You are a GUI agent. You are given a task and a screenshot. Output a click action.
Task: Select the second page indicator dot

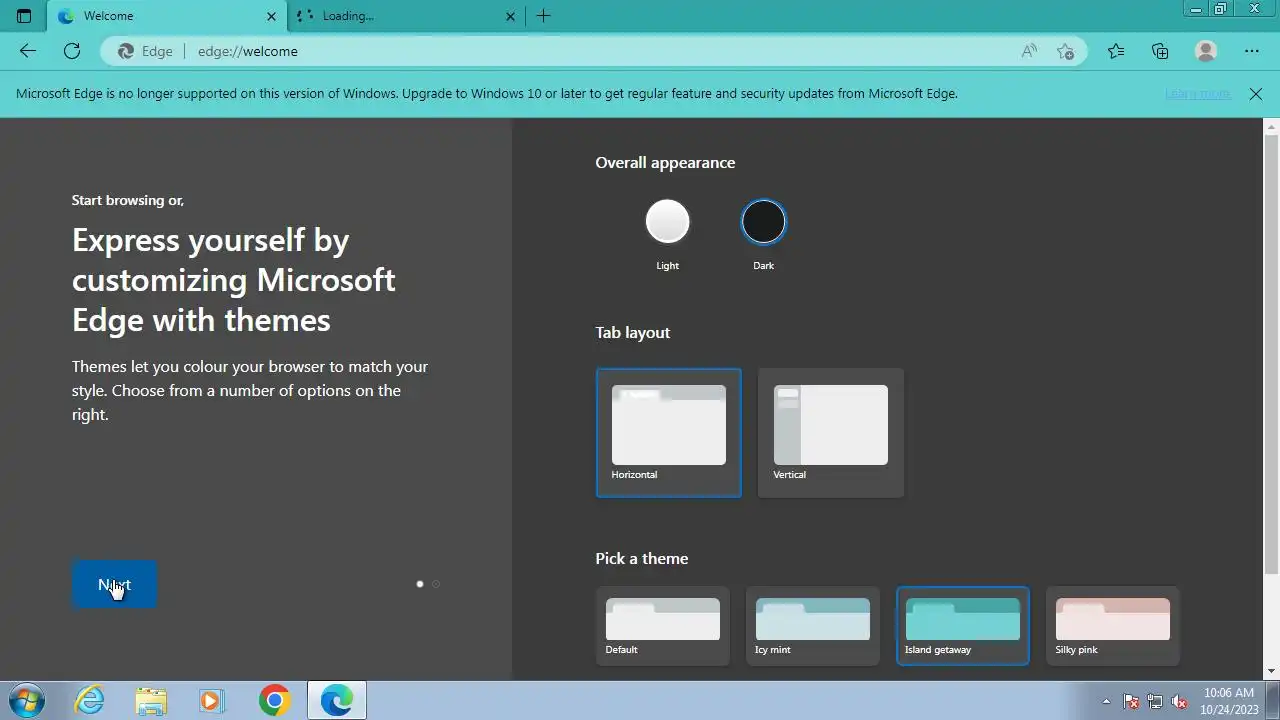436,584
